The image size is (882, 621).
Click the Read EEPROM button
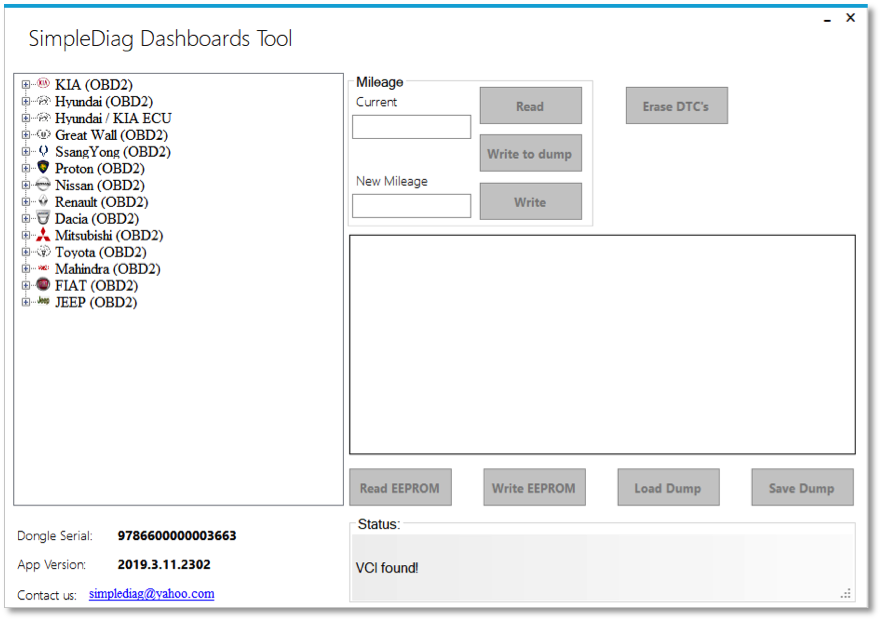(x=400, y=487)
